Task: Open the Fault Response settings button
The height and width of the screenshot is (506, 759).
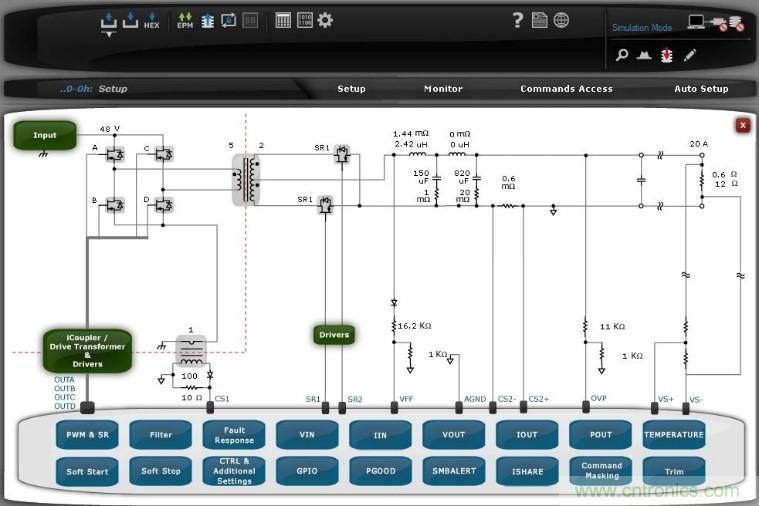Action: pos(234,435)
